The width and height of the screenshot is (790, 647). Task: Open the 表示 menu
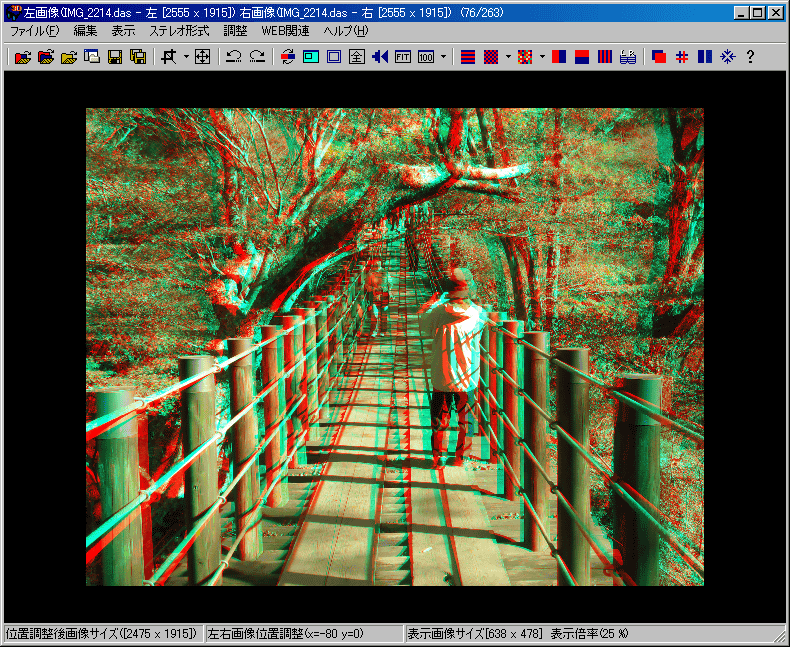[123, 31]
